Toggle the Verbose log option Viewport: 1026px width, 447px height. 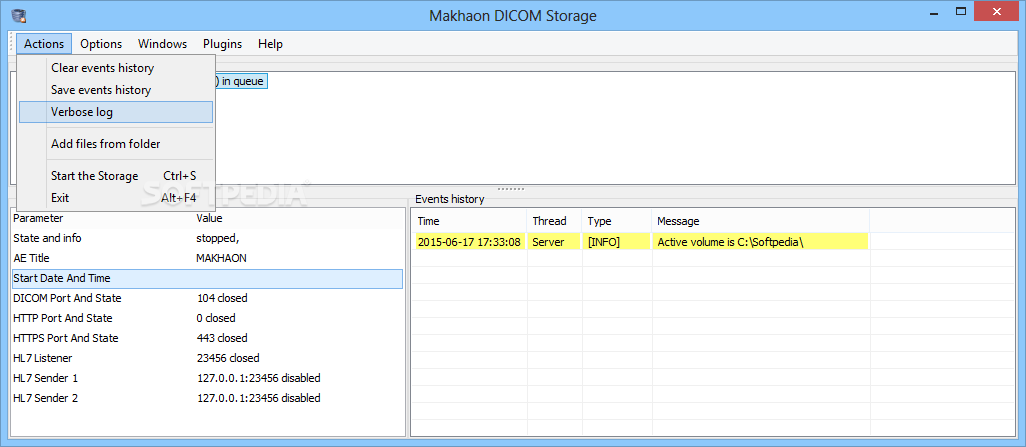116,112
